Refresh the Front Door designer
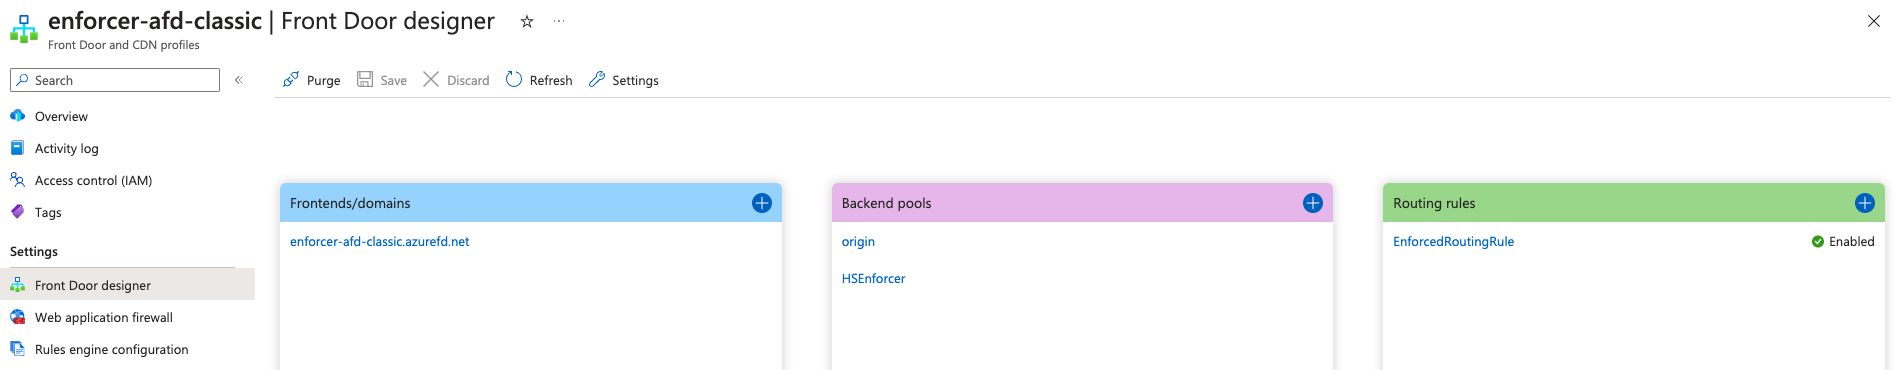The height and width of the screenshot is (370, 1903). click(x=539, y=80)
